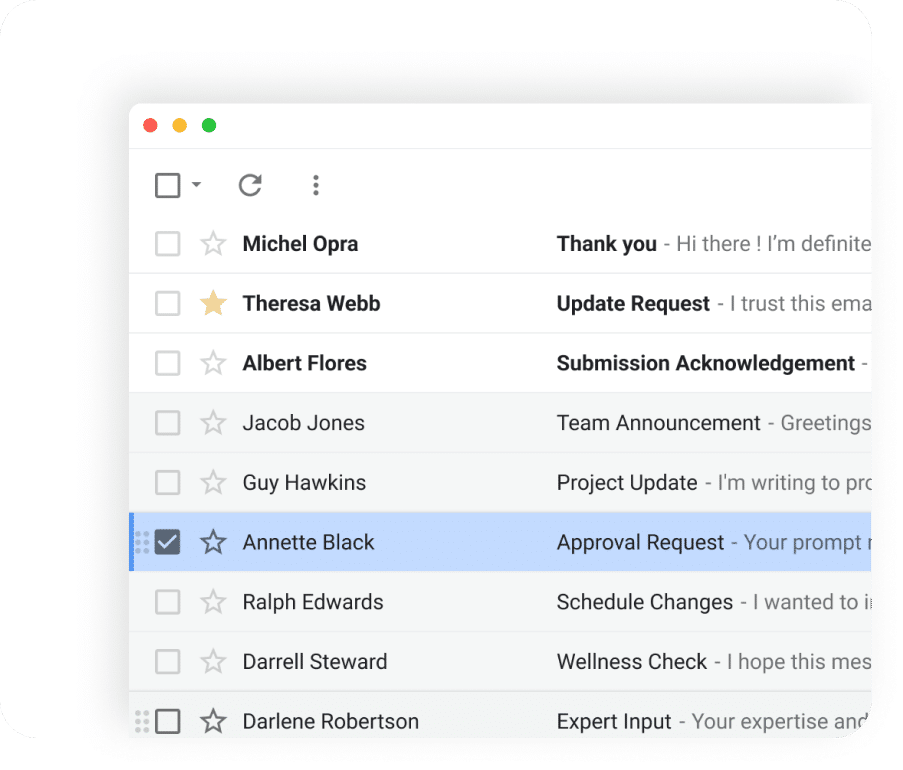Open the three-dot more options menu
Image resolution: width=903 pixels, height=770 pixels.
tap(316, 185)
